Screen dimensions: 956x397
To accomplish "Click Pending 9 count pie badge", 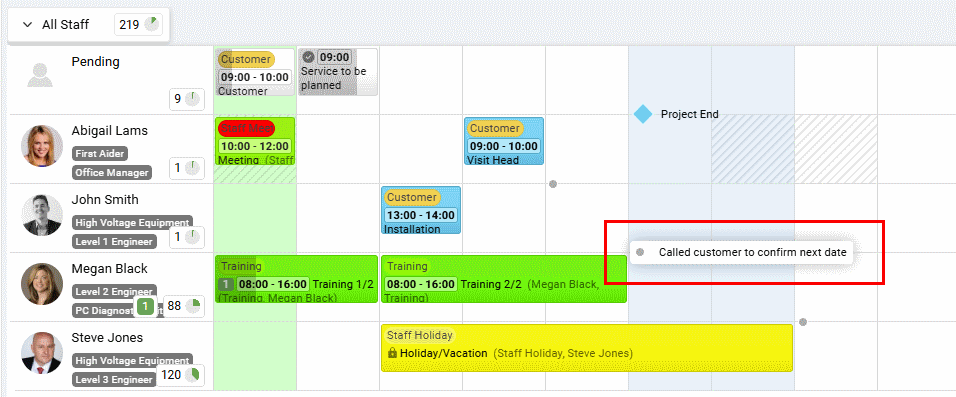I will (187, 99).
